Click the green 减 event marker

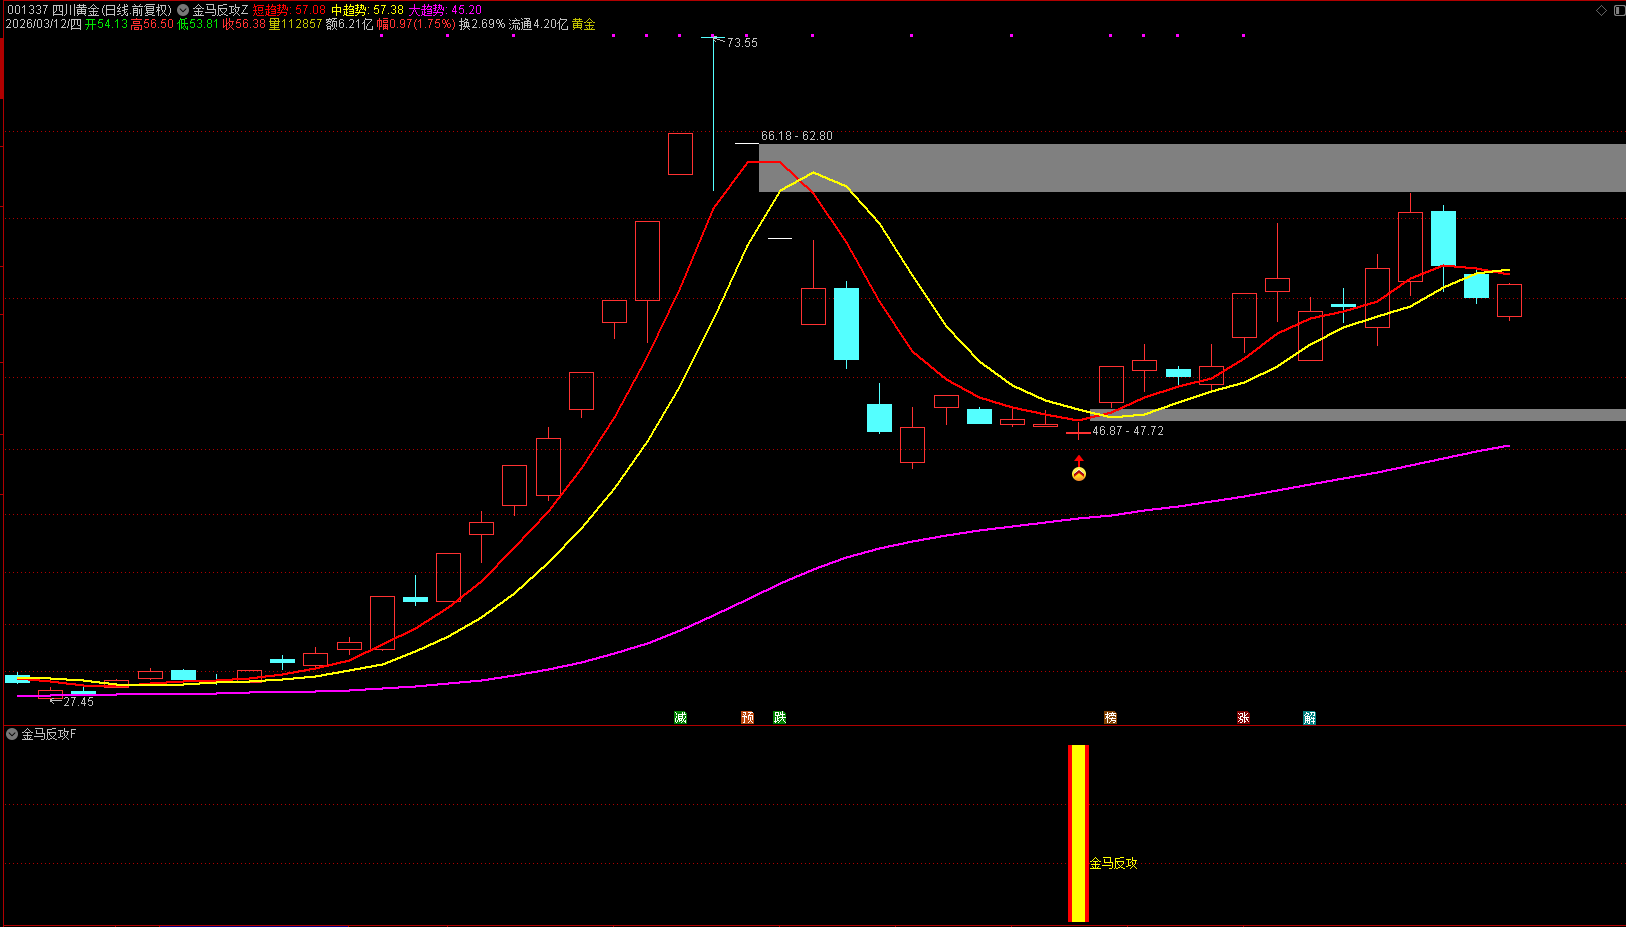pos(680,717)
